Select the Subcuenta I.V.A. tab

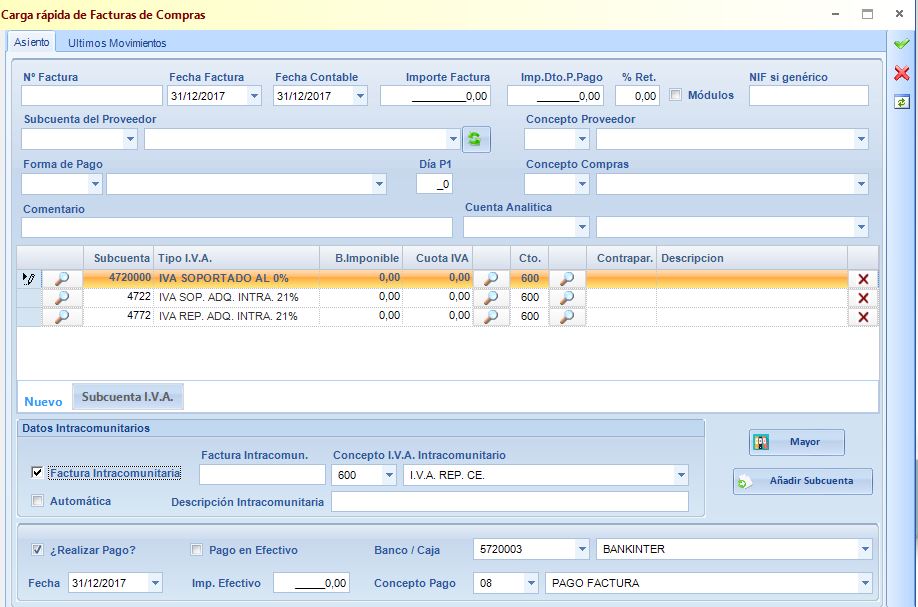coord(128,397)
